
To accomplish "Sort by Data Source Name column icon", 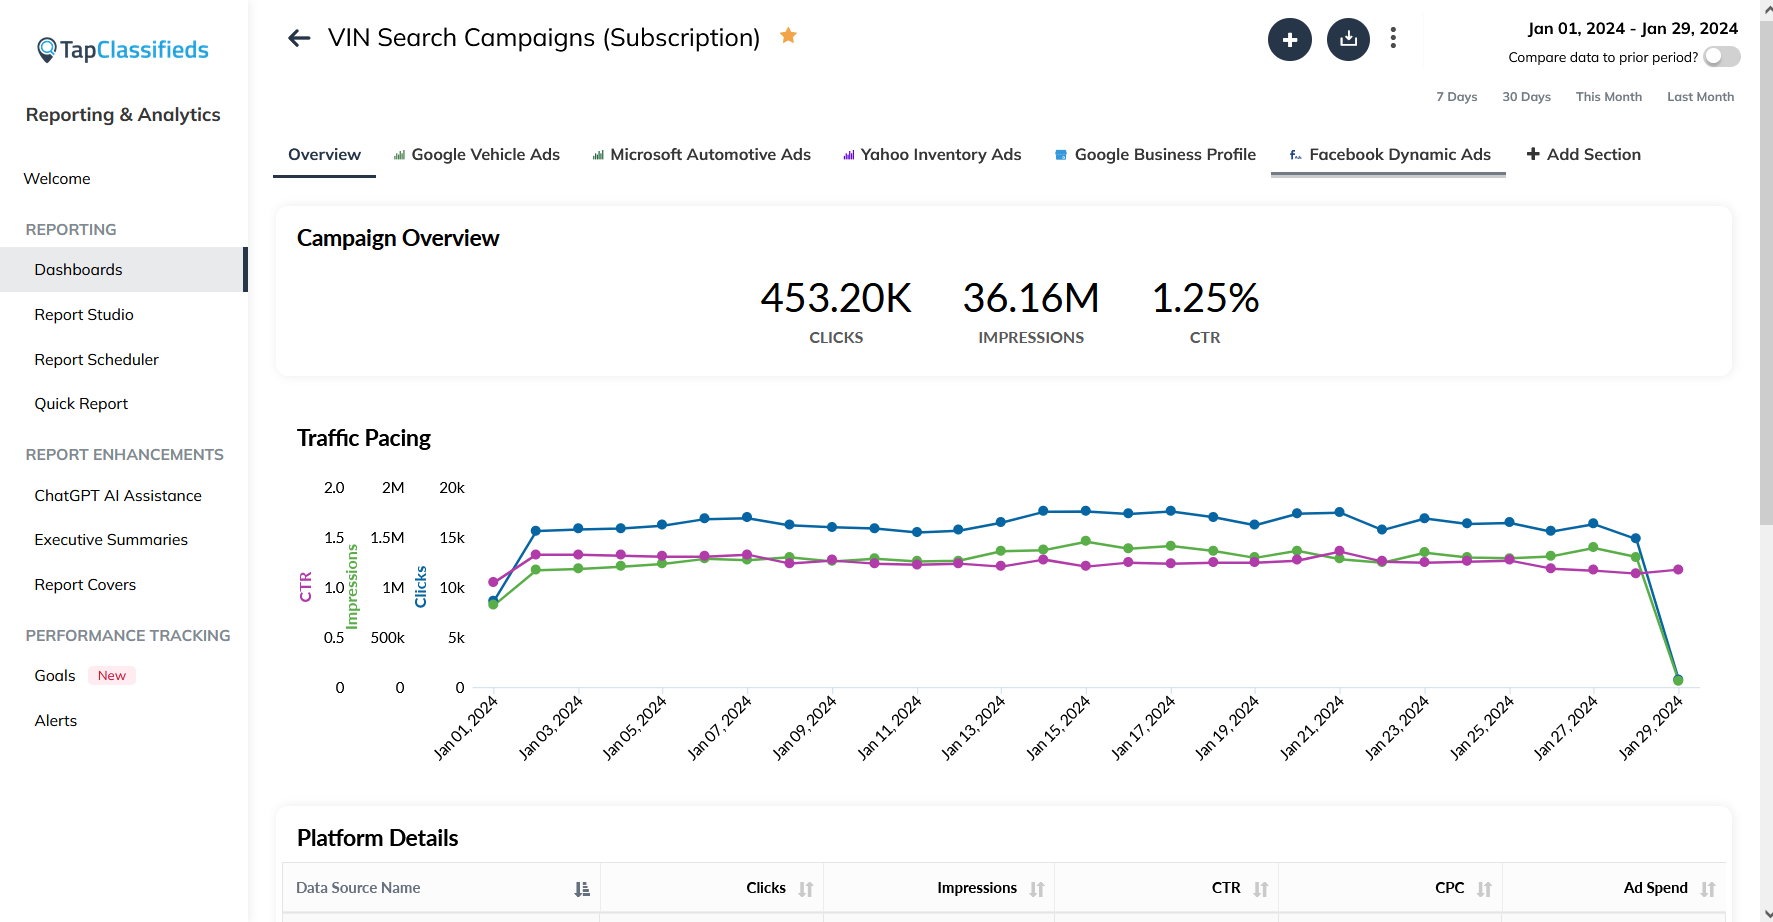I will [x=582, y=889].
